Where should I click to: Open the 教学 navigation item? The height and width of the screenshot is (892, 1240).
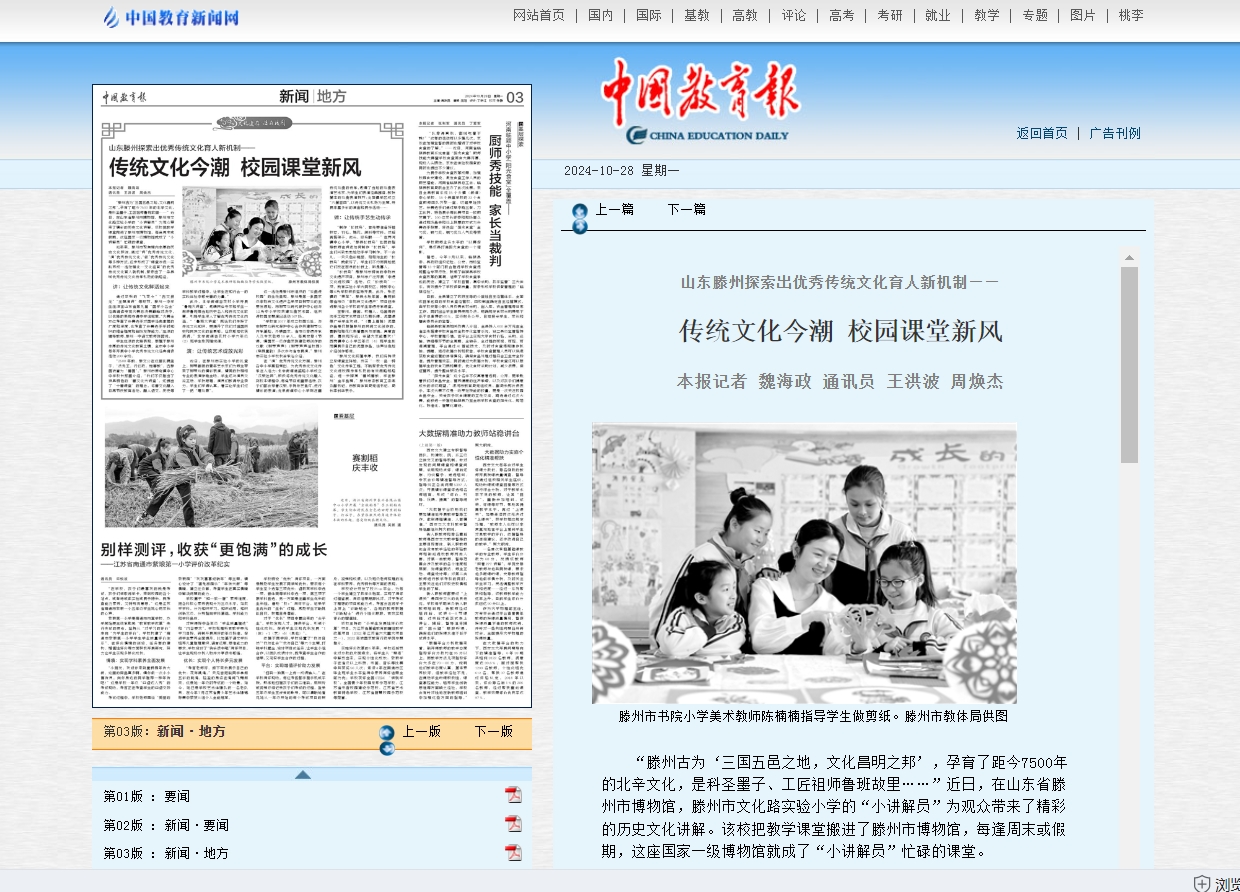(987, 15)
